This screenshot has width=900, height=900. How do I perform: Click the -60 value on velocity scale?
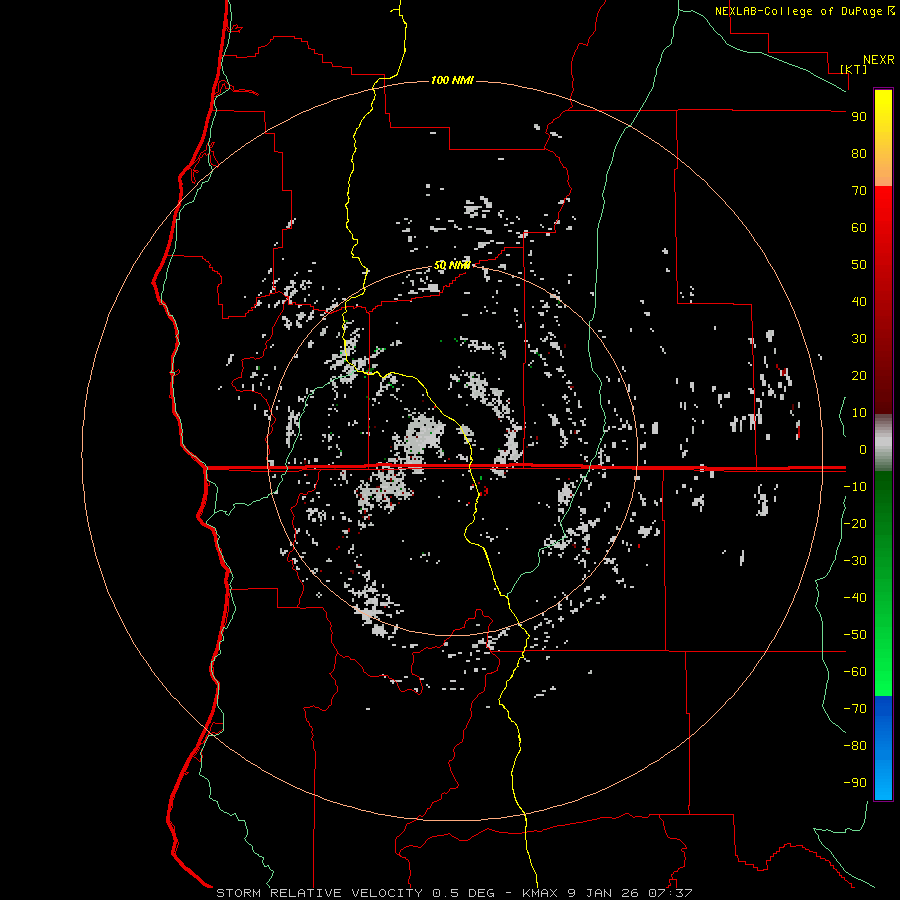point(855,672)
